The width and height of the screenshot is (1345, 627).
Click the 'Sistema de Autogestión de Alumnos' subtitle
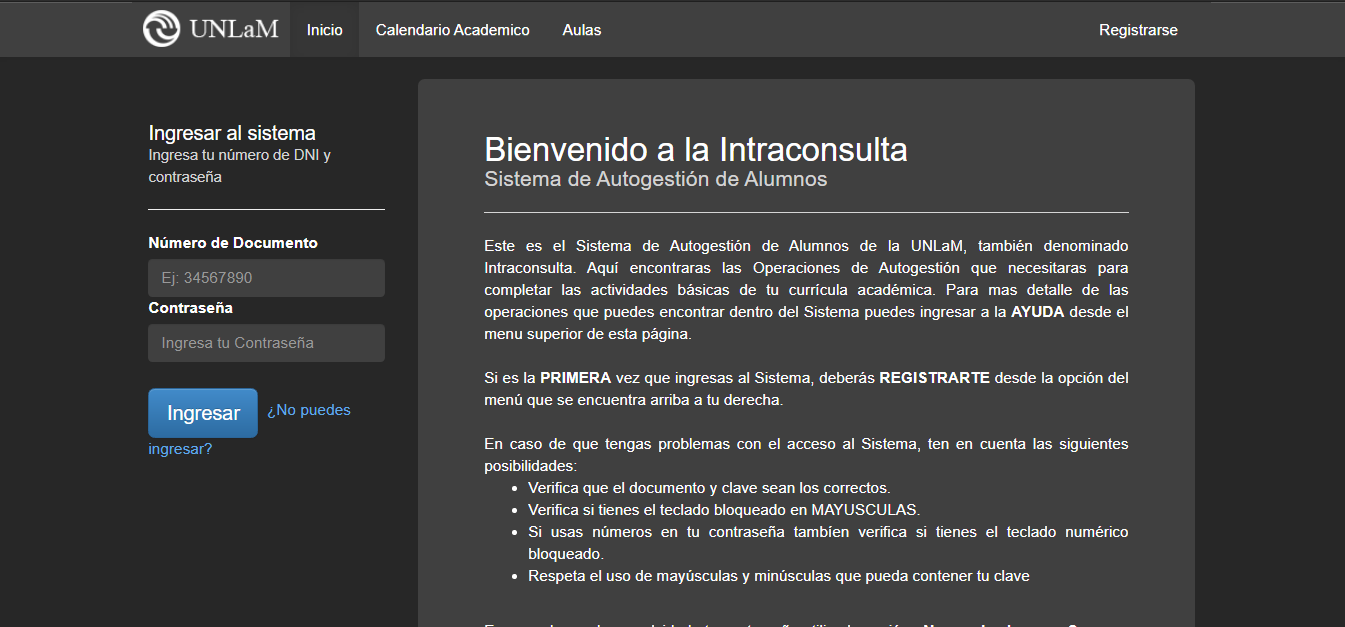click(x=656, y=179)
